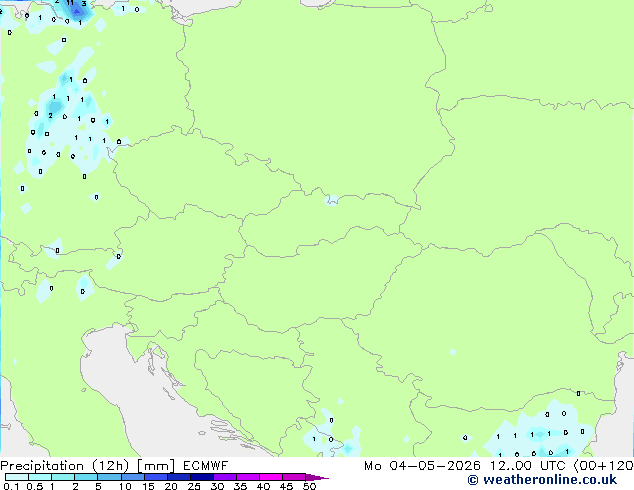Screen dimensions: 634x490
Task: Click the 11 mm value on the map
Action: click(70, 3)
